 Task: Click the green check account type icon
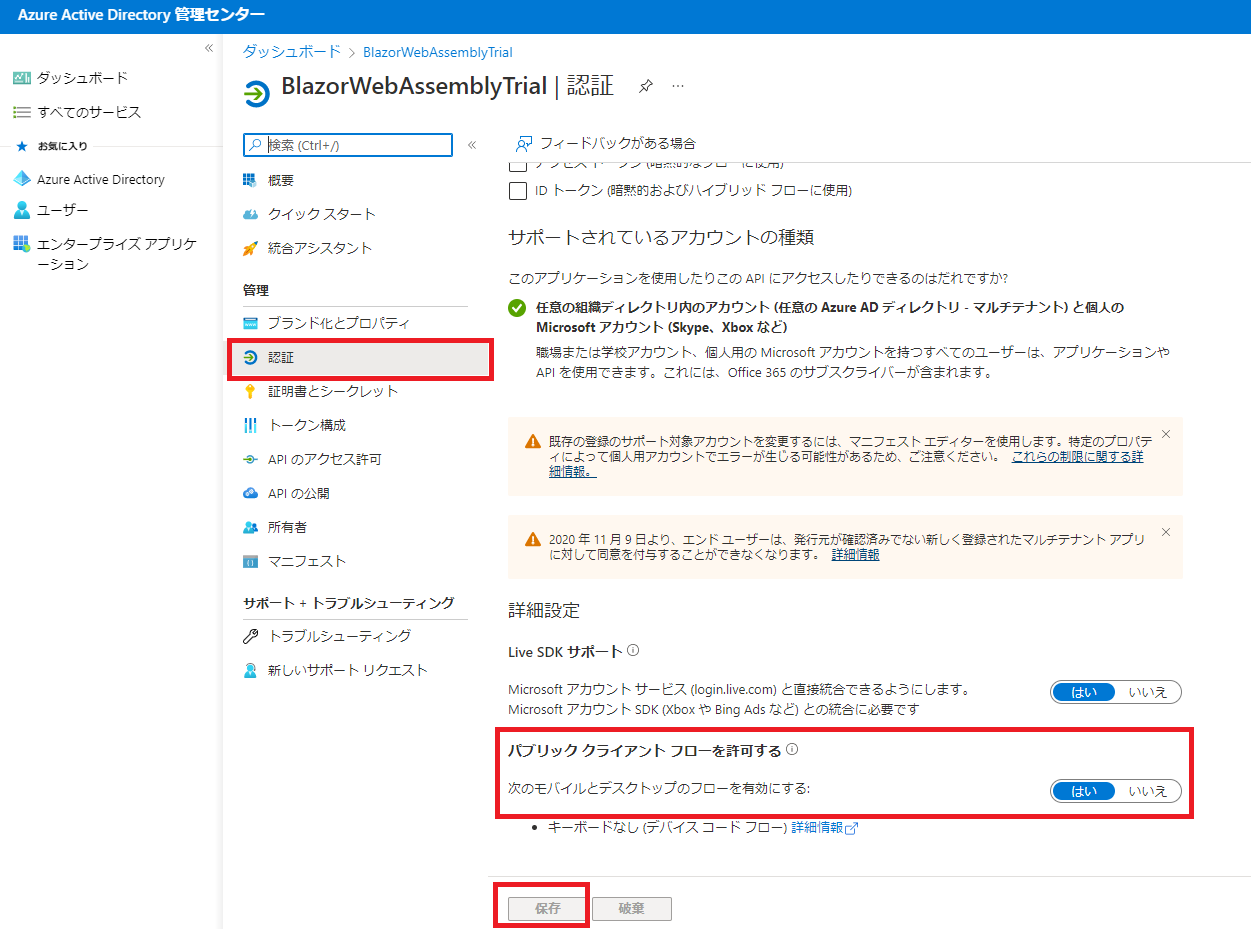click(517, 308)
